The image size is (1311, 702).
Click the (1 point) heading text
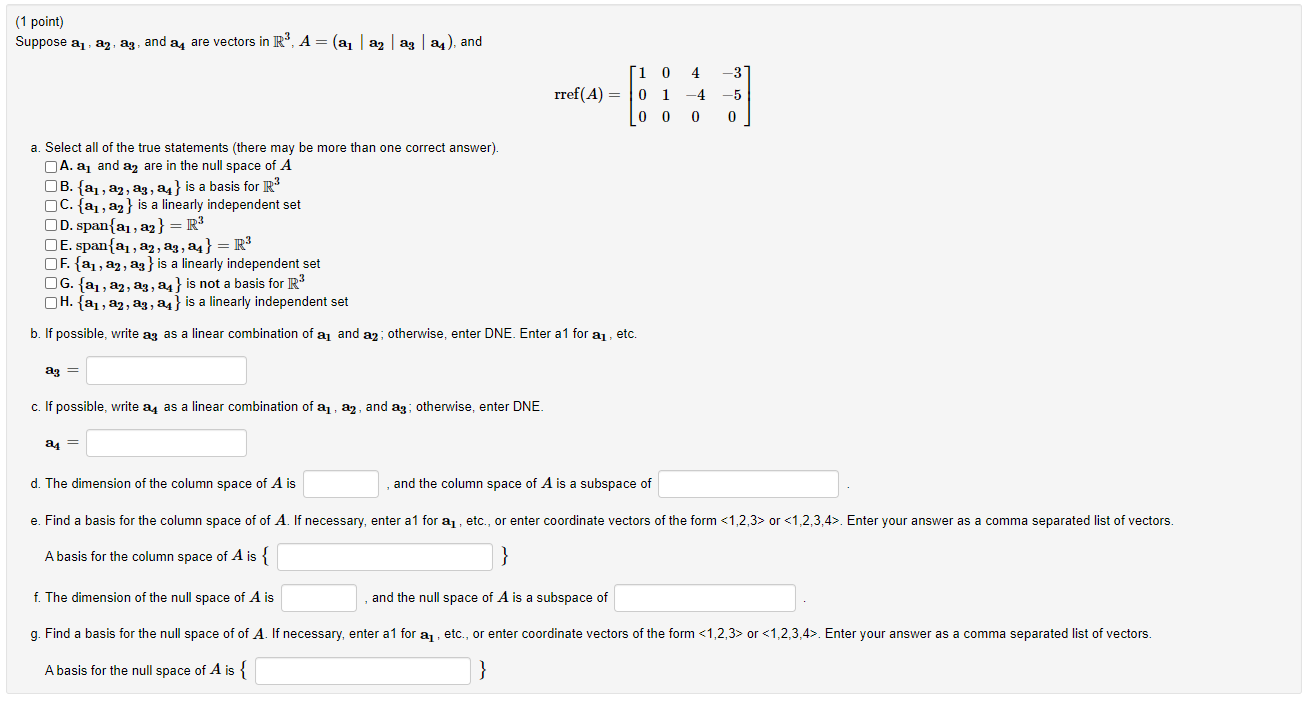[x=39, y=20]
